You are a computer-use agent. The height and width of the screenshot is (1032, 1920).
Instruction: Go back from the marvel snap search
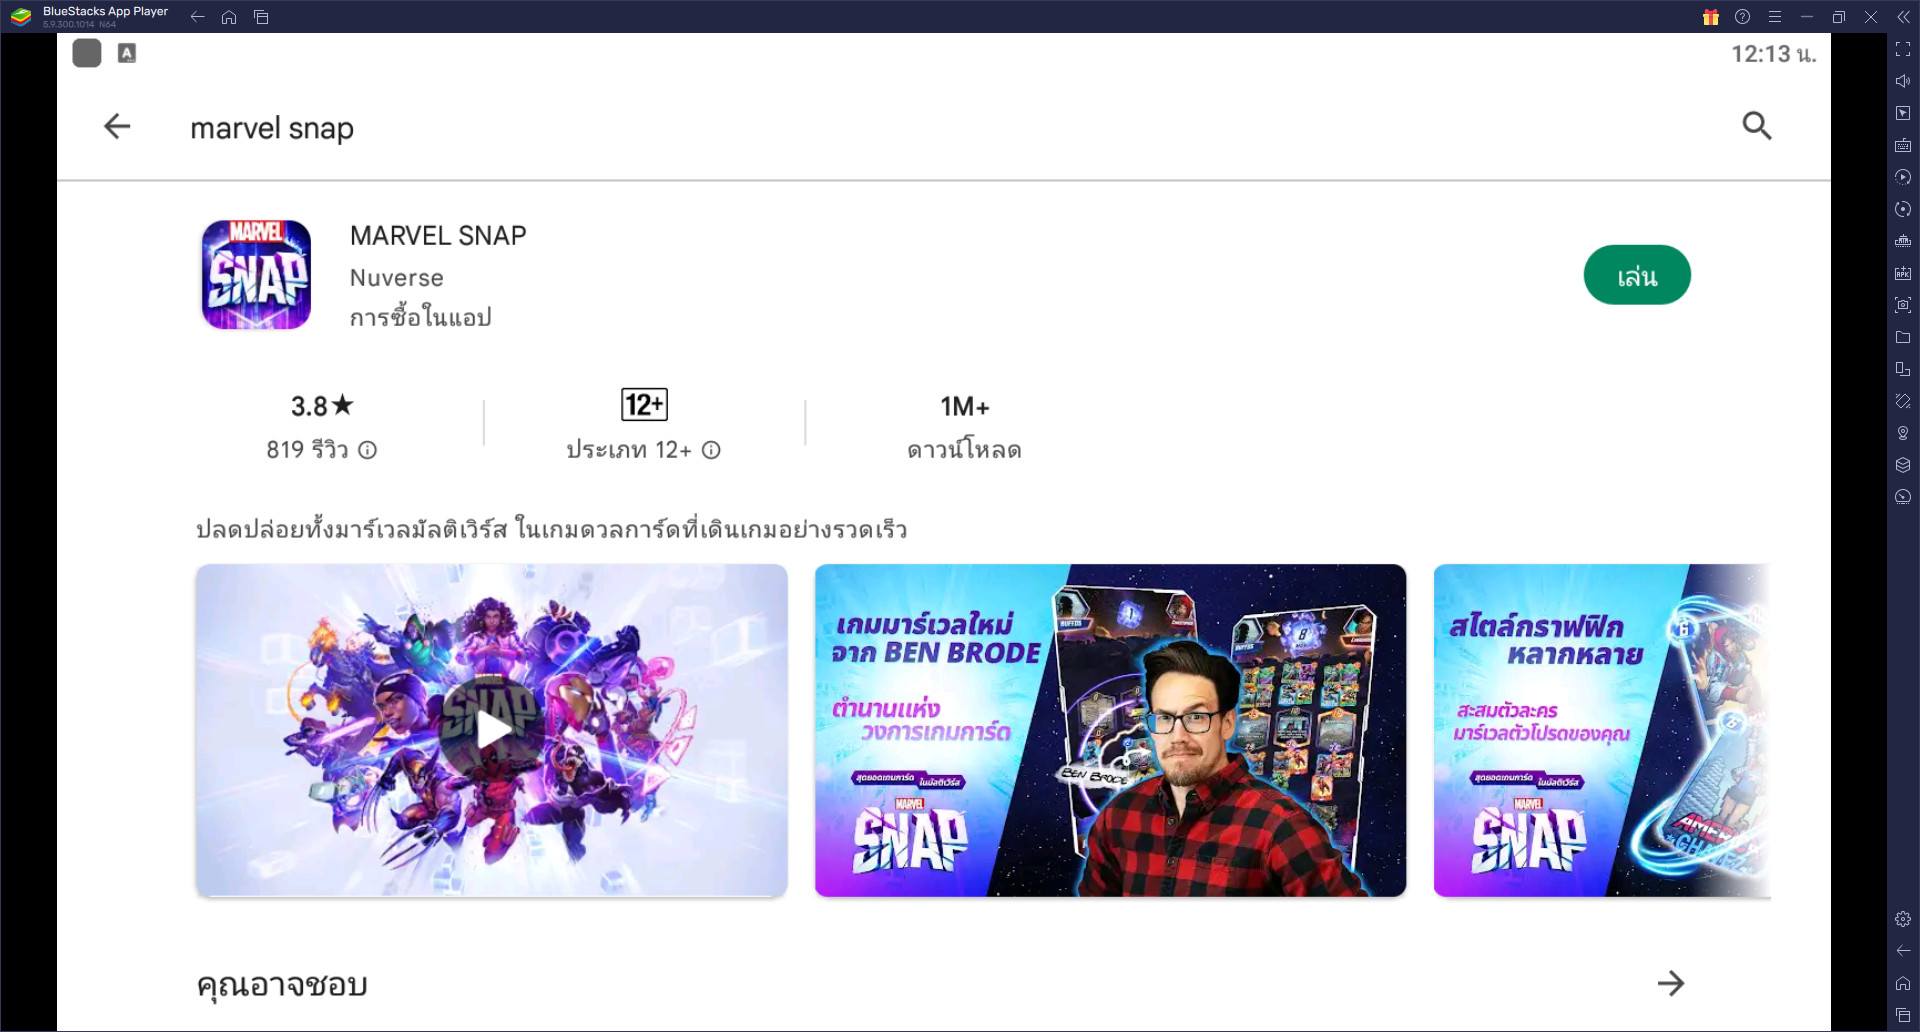click(x=117, y=126)
